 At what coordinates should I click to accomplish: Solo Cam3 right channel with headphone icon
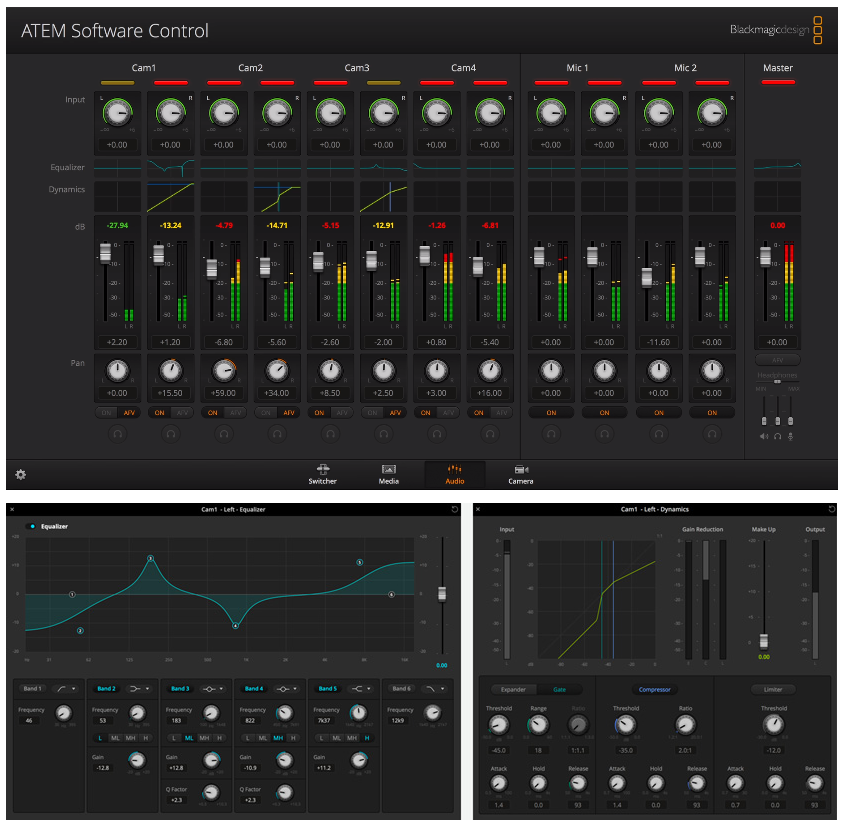(383, 433)
